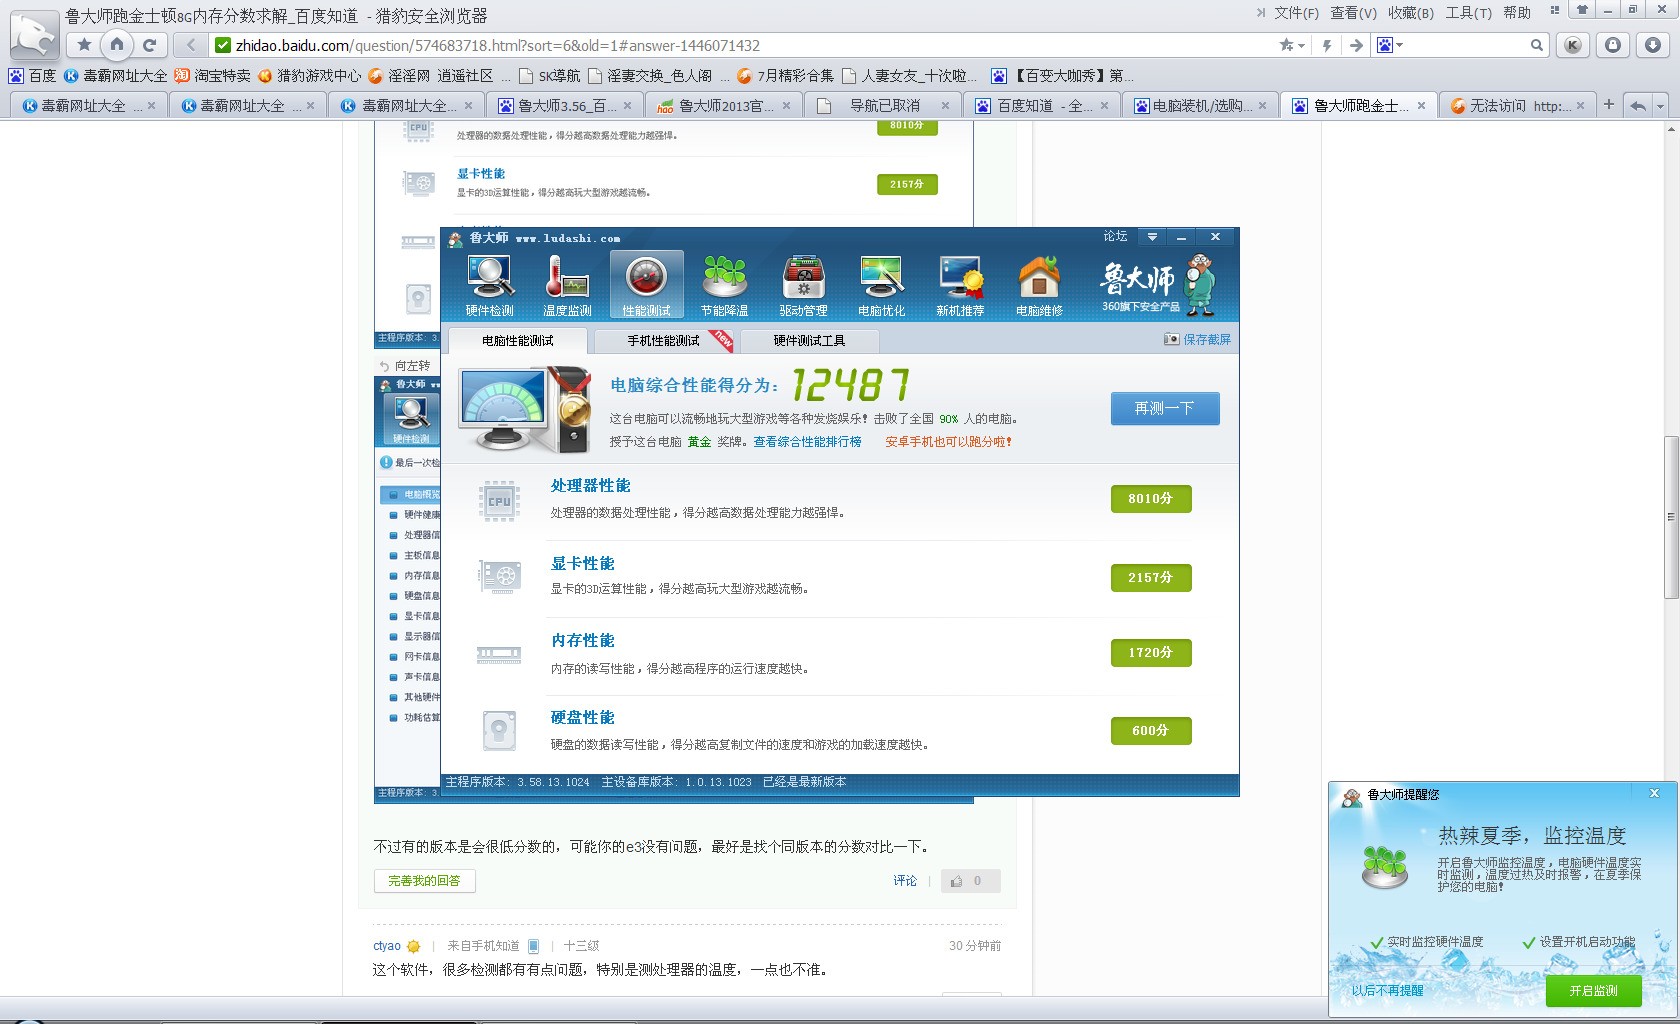Reload the current page
Screen dimensions: 1680x1024
pyautogui.click(x=149, y=44)
